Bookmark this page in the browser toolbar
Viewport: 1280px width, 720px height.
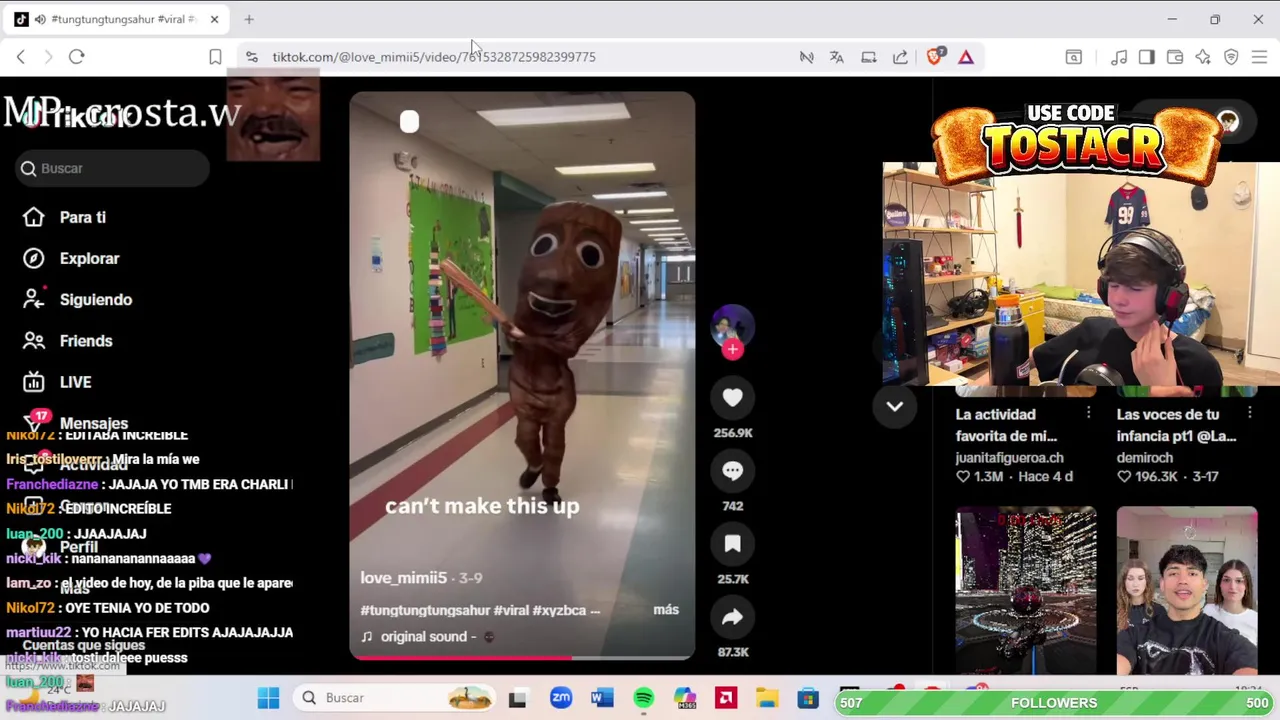tap(215, 57)
